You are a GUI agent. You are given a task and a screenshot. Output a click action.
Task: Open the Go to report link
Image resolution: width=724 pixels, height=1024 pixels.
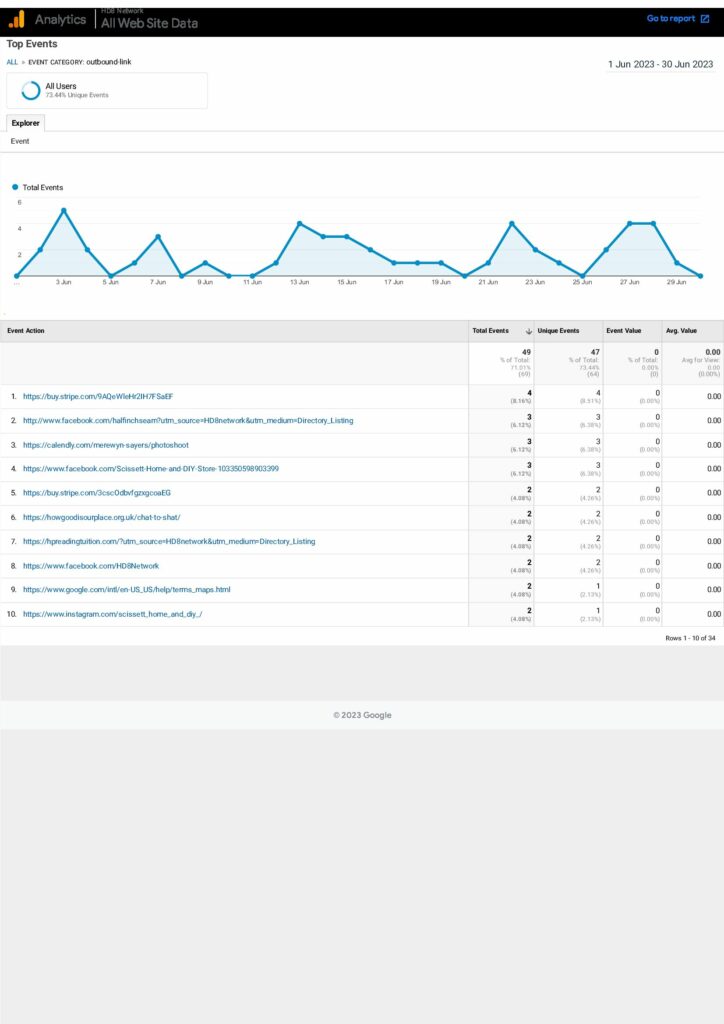[x=670, y=19]
